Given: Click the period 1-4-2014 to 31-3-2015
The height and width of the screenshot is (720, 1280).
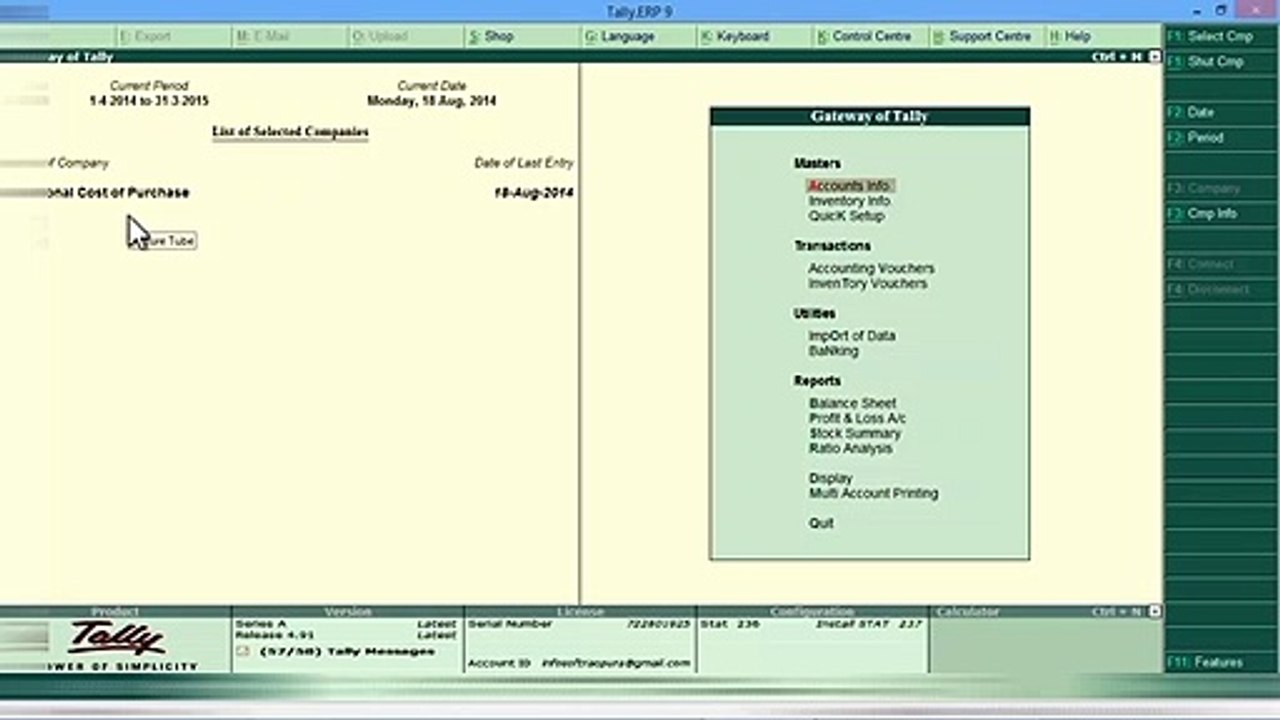Looking at the screenshot, I should 149,101.
